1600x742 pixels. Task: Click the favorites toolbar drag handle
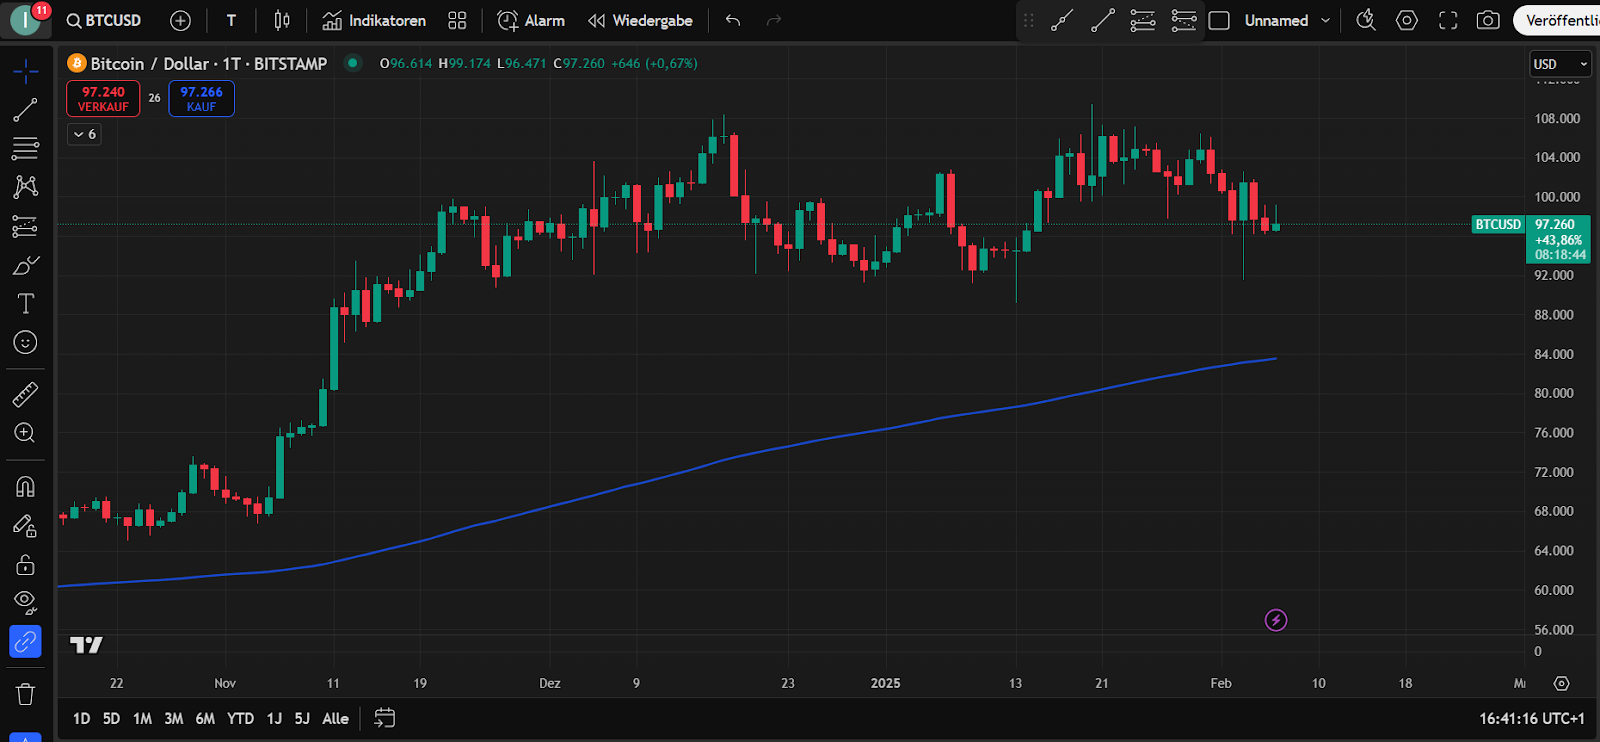tap(1029, 20)
